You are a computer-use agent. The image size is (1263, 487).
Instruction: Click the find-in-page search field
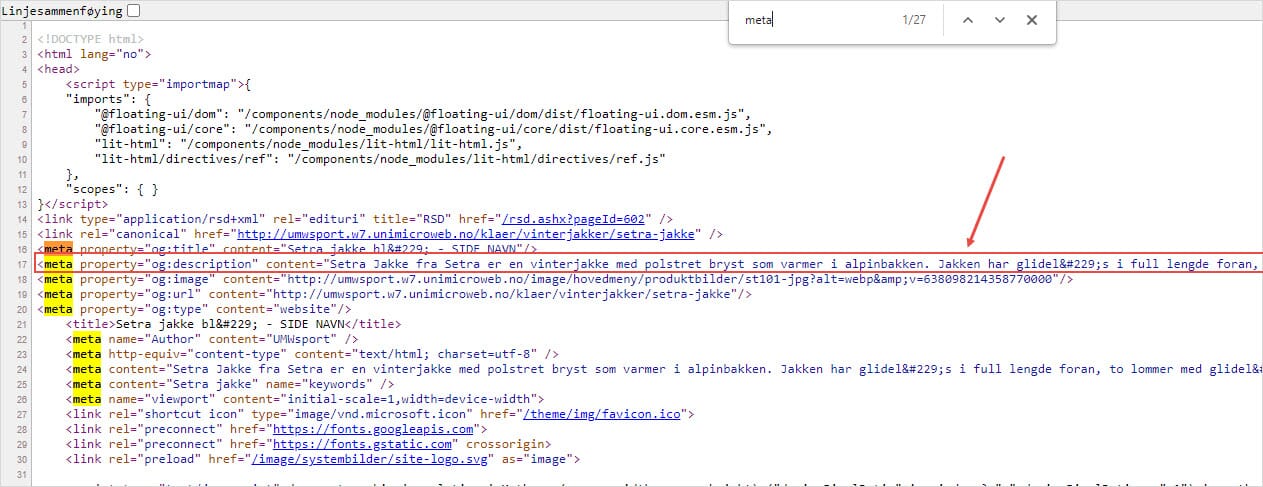[x=812, y=20]
